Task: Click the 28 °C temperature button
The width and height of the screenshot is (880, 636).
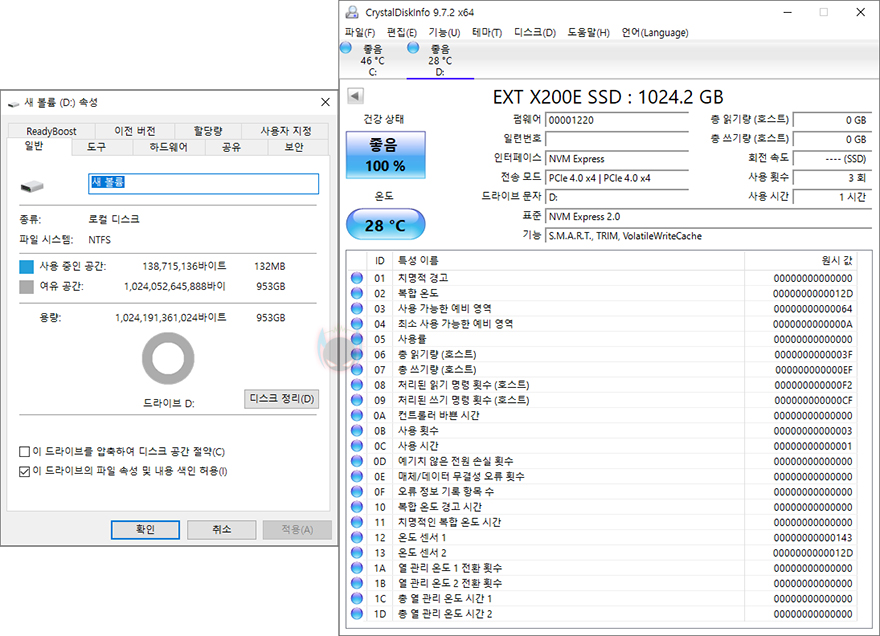Action: 385,225
